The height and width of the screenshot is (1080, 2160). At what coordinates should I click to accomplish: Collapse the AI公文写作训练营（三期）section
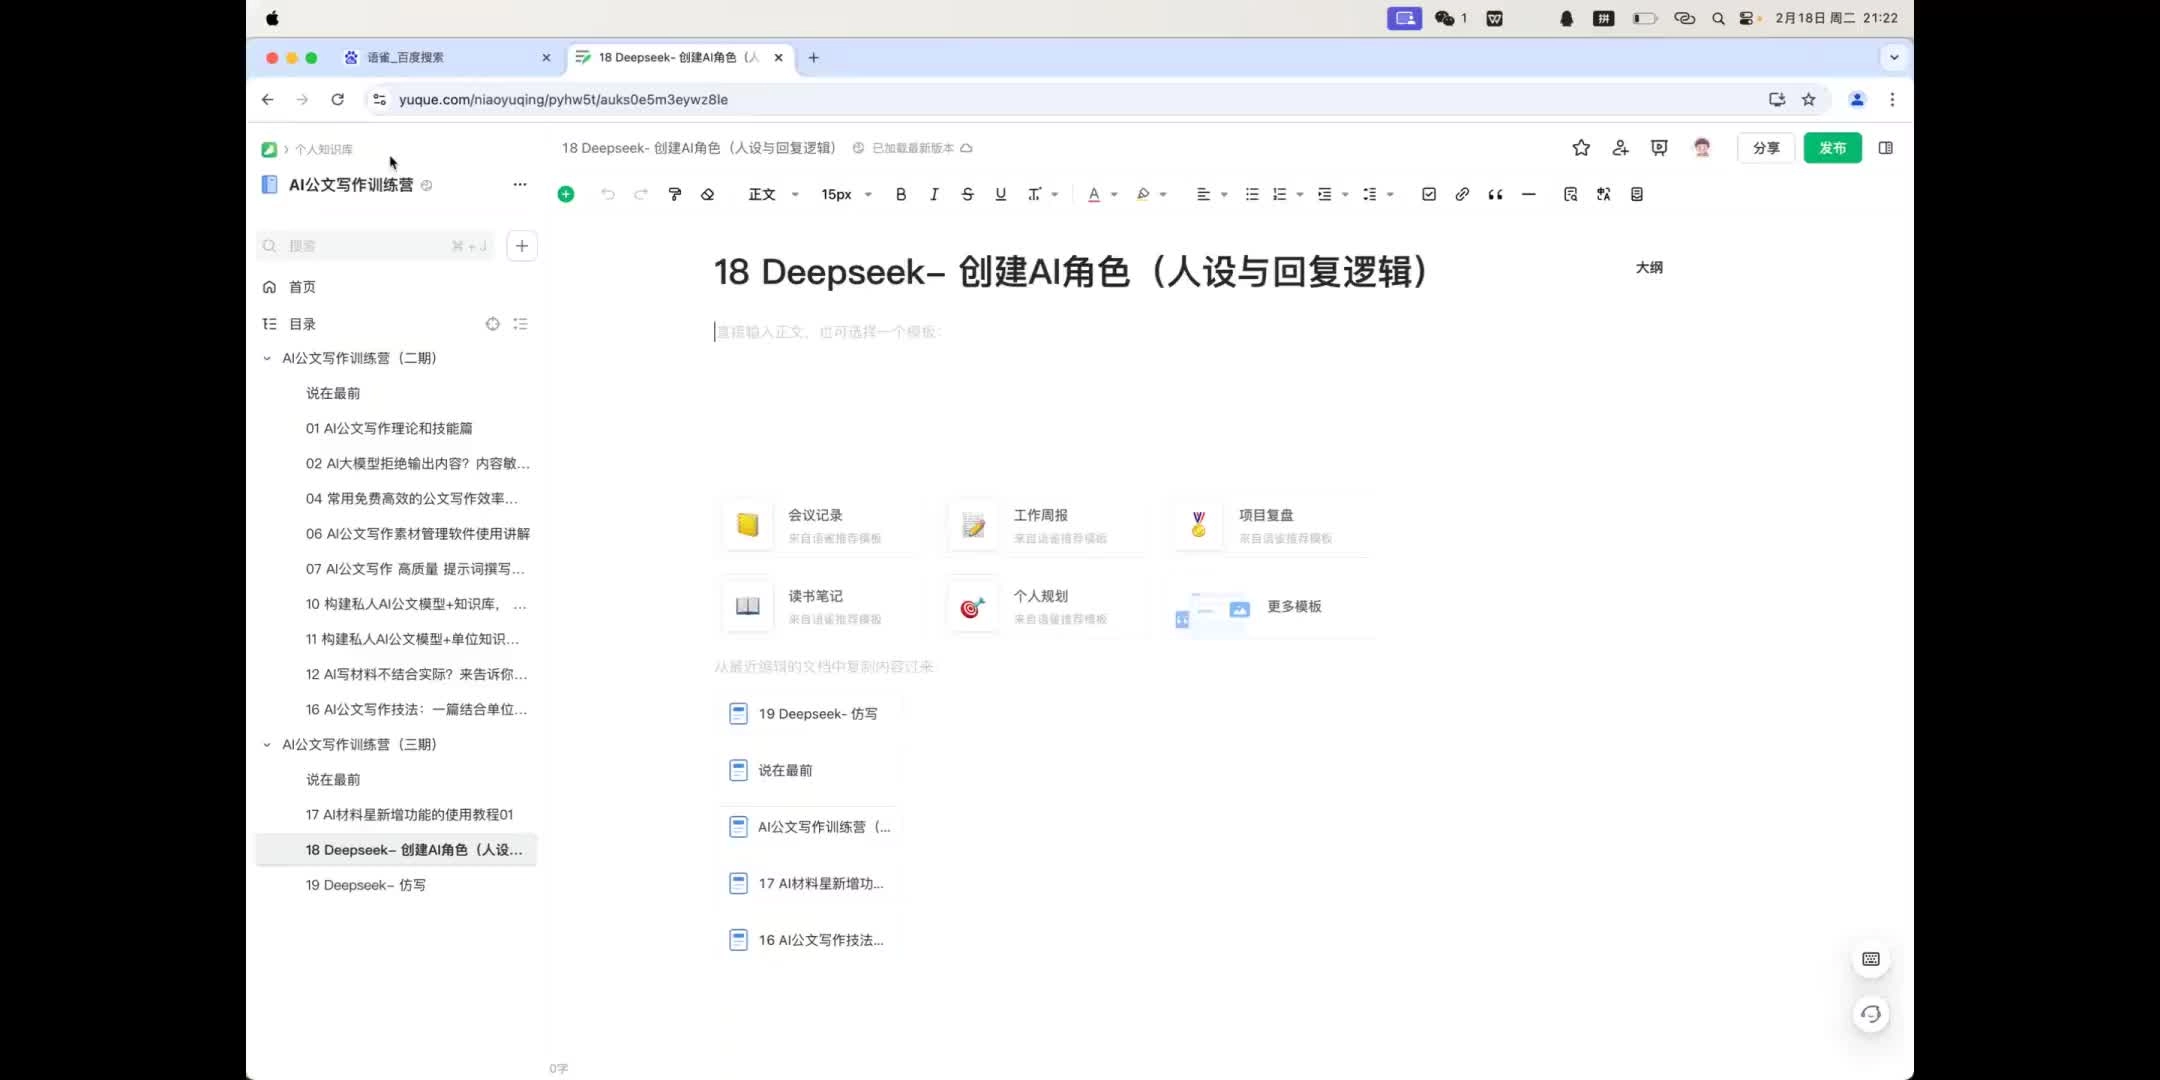click(266, 744)
